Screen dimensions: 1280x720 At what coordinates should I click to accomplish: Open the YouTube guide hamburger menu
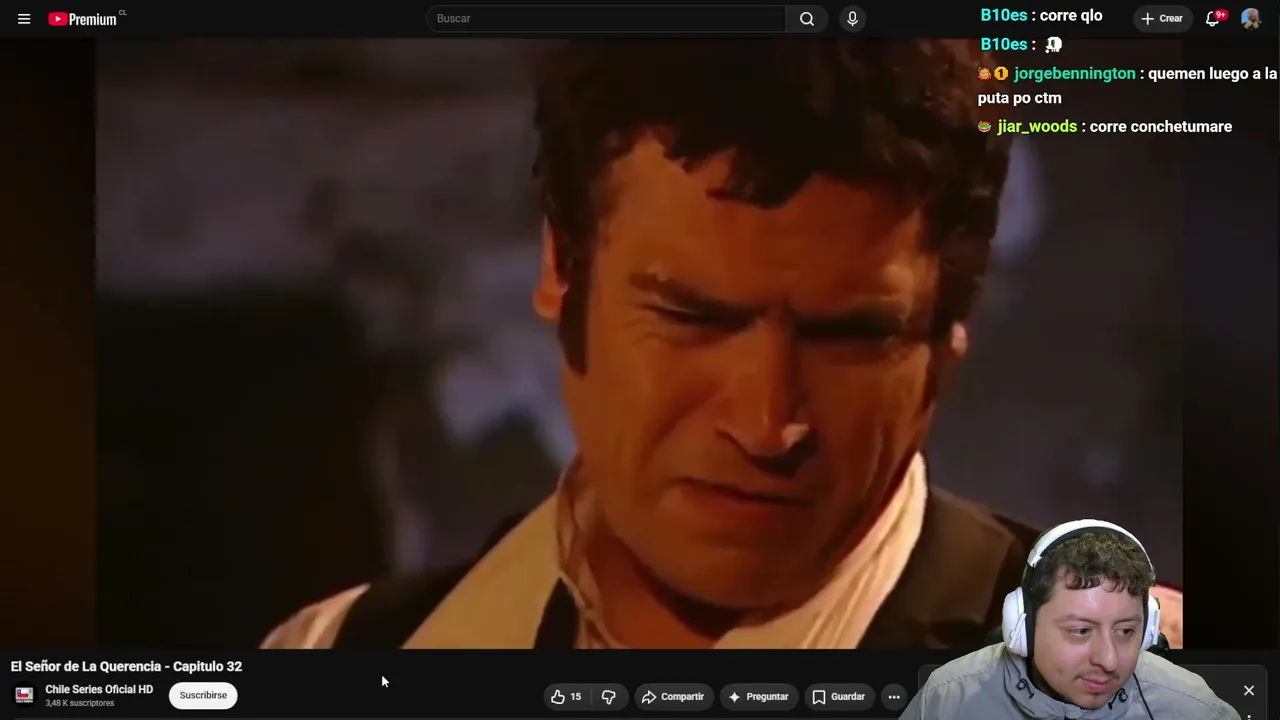click(24, 19)
